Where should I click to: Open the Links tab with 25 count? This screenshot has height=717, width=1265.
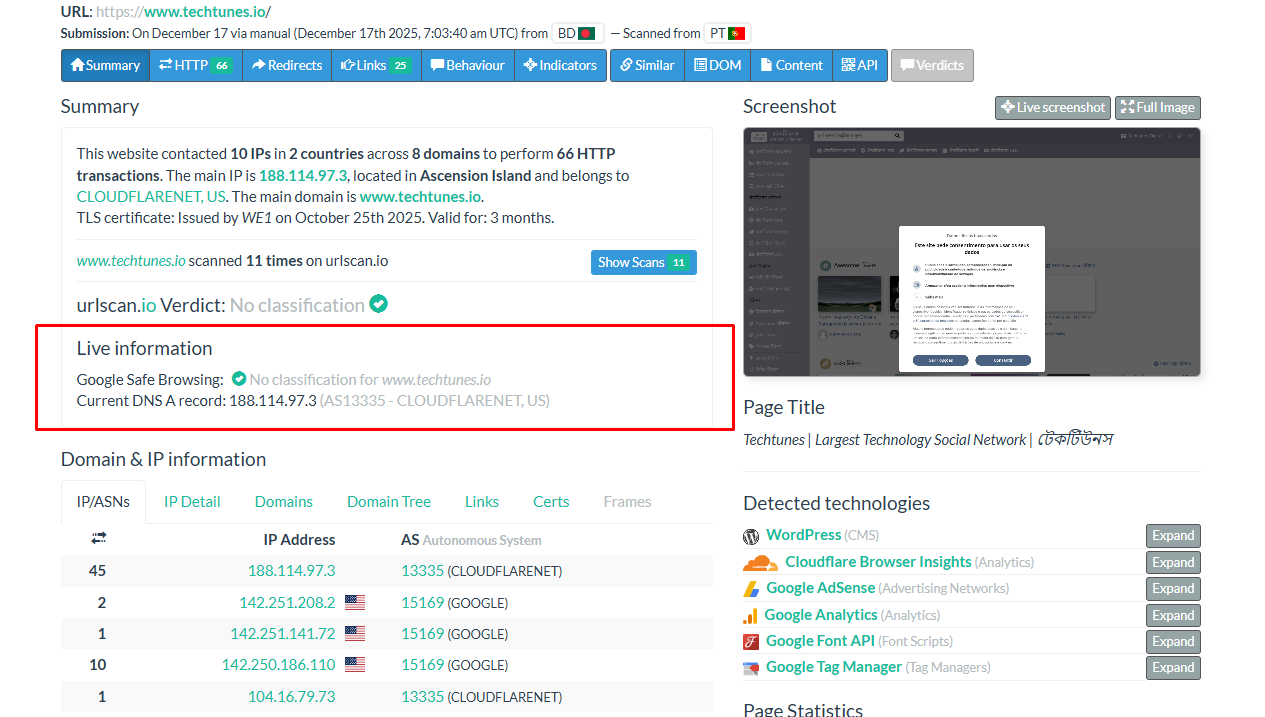[x=376, y=65]
